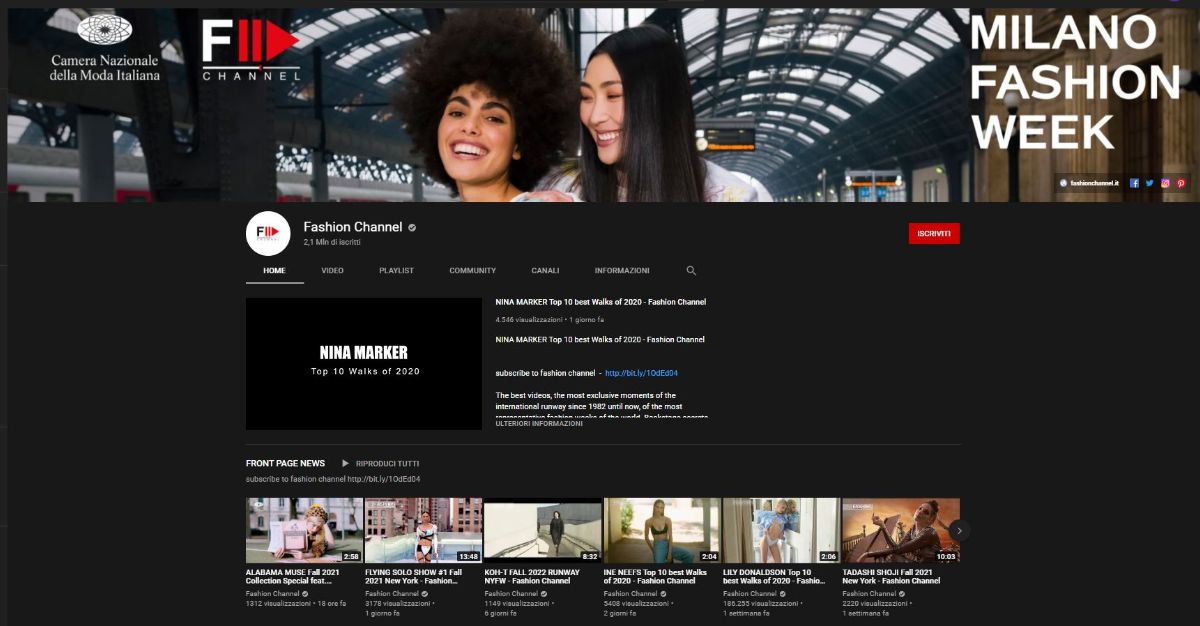Open the bit.ly/1OdEd04 link in the featured description
The image size is (1200, 626).
(x=642, y=373)
